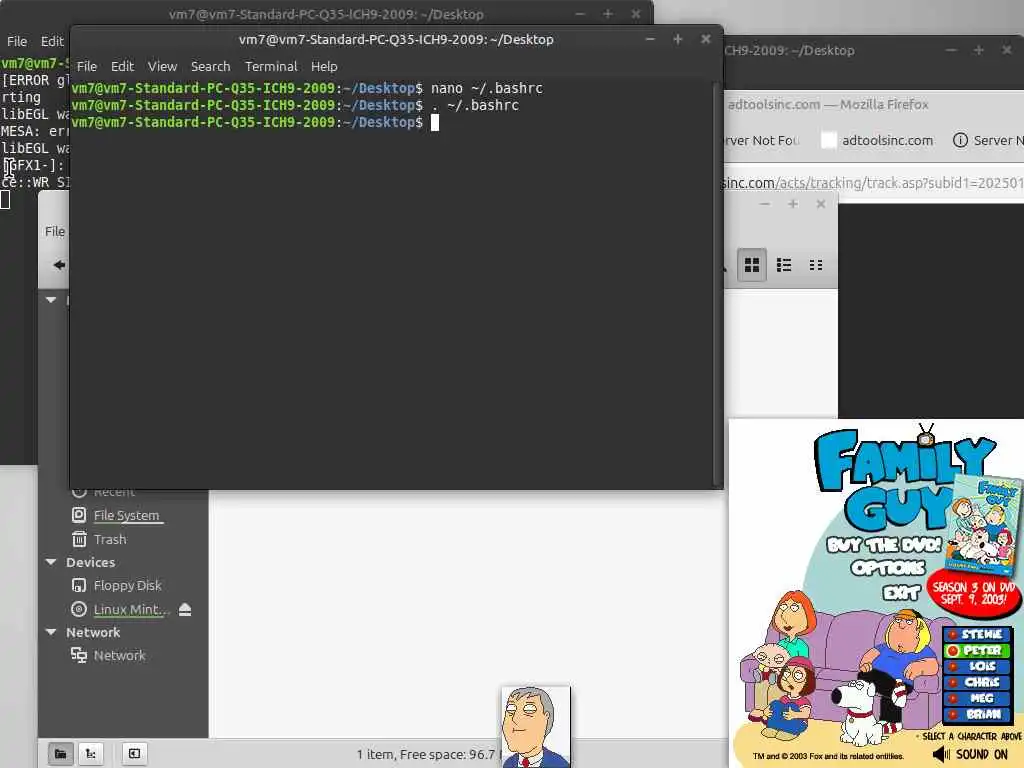Switch file manager to icon view
Viewport: 1024px width, 768px height.
pos(752,264)
